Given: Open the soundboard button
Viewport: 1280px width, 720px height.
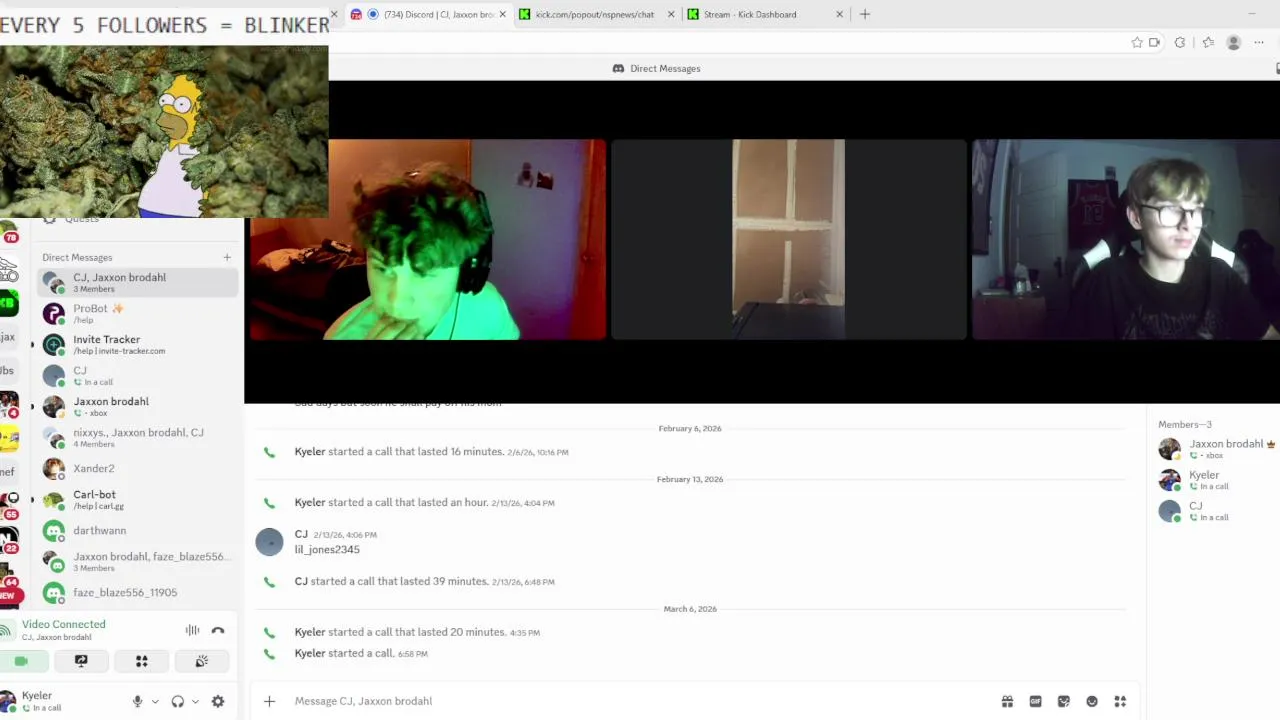Looking at the screenshot, I should (201, 661).
